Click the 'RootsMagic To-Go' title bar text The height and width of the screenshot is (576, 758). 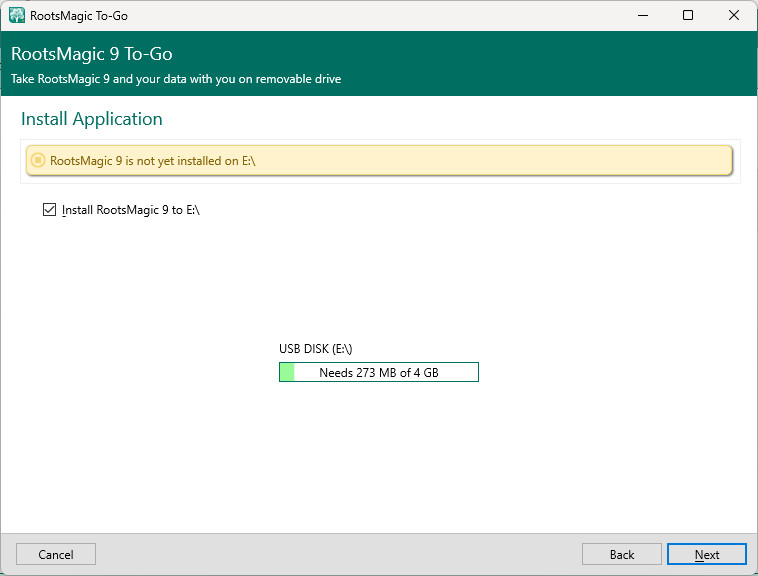79,16
